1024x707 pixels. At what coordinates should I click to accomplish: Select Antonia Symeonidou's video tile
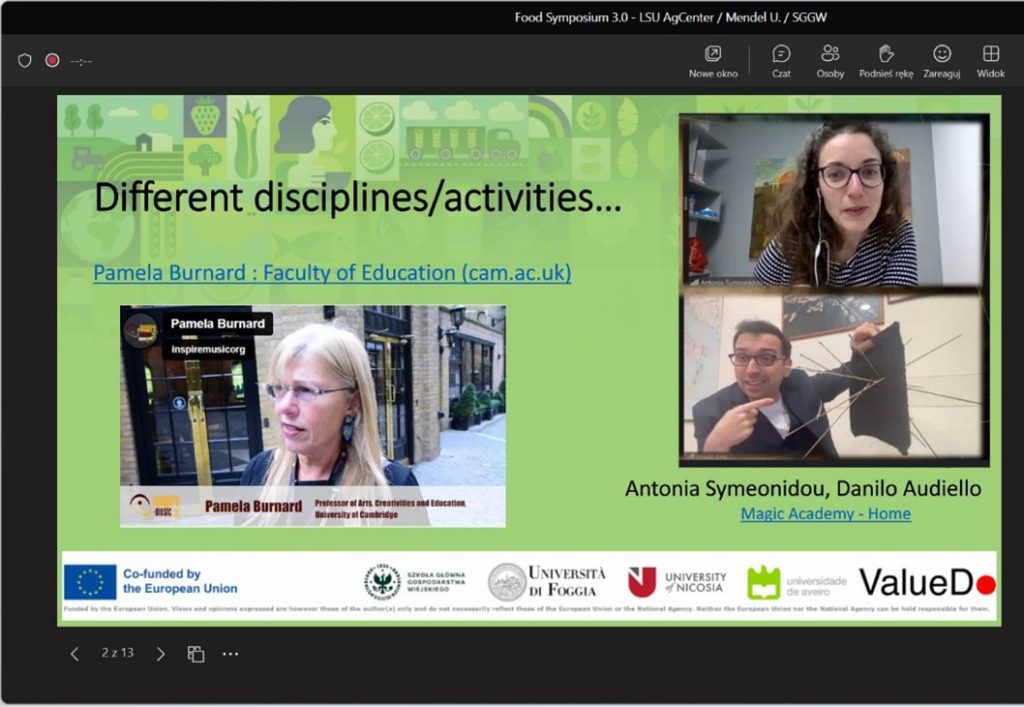833,201
